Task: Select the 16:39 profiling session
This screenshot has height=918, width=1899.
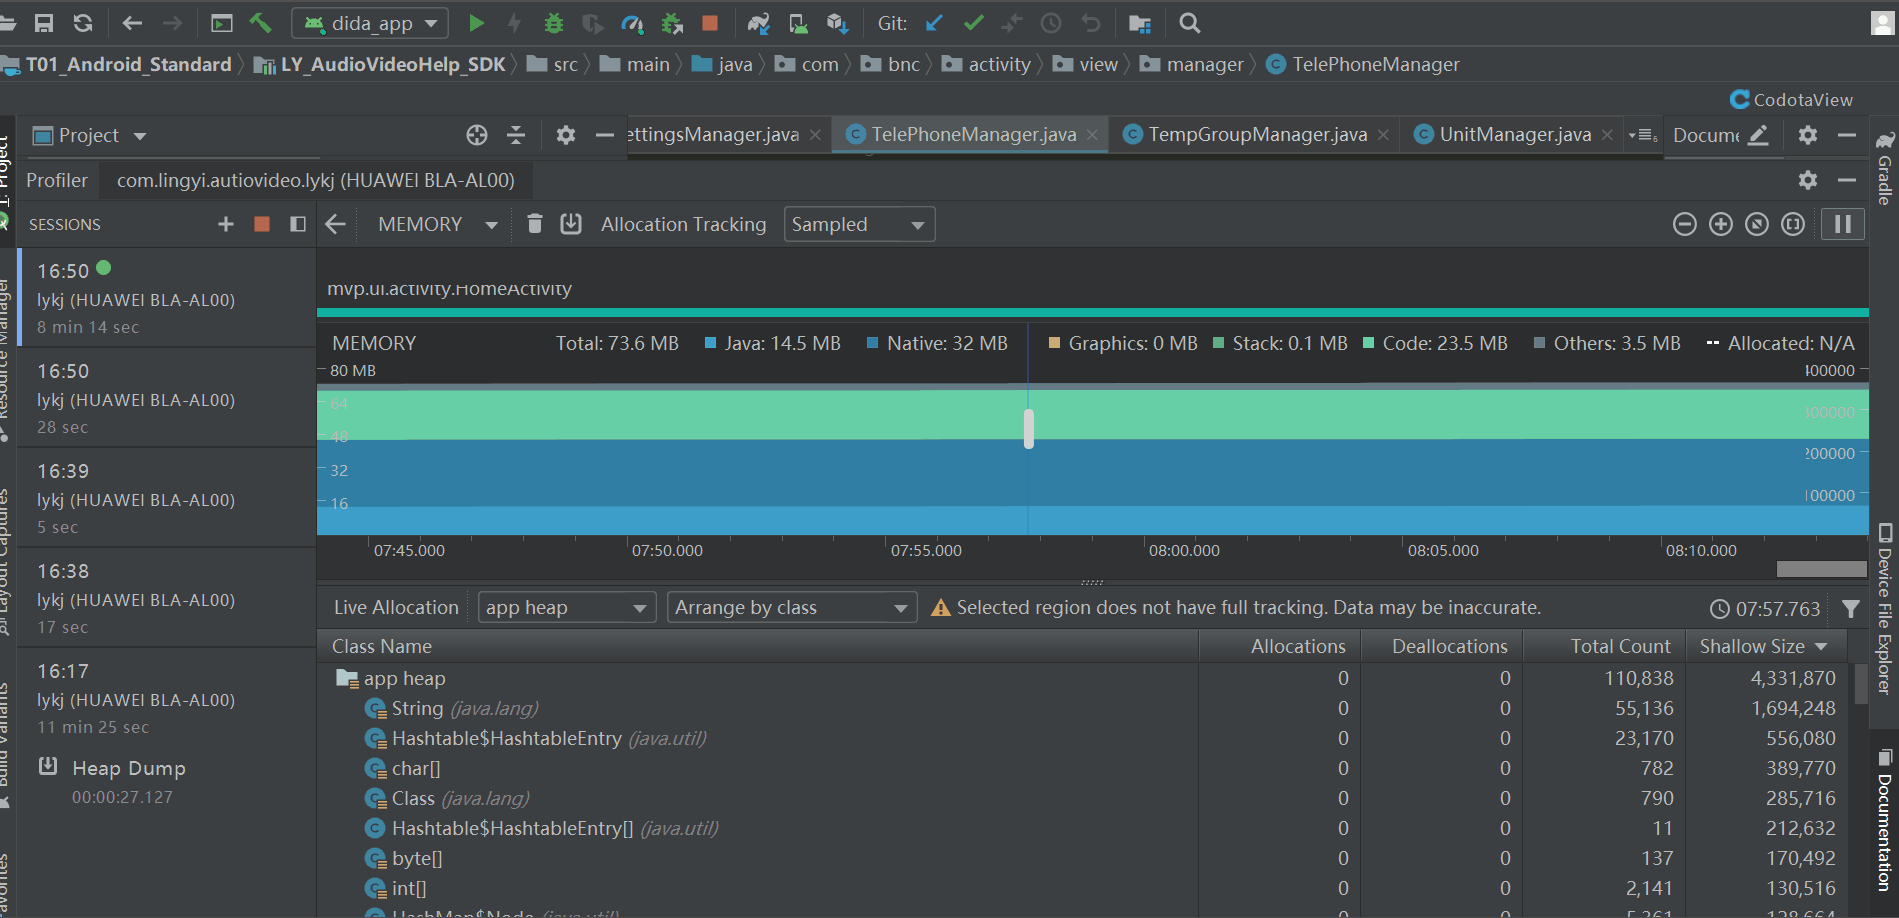Action: (167, 498)
